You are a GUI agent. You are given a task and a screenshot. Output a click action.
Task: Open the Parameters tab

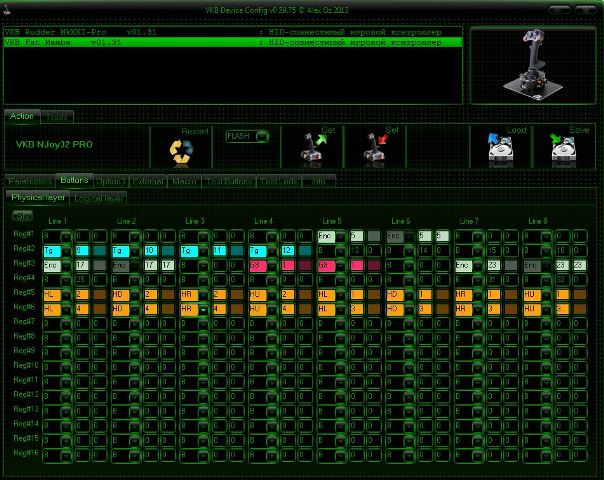click(x=29, y=181)
